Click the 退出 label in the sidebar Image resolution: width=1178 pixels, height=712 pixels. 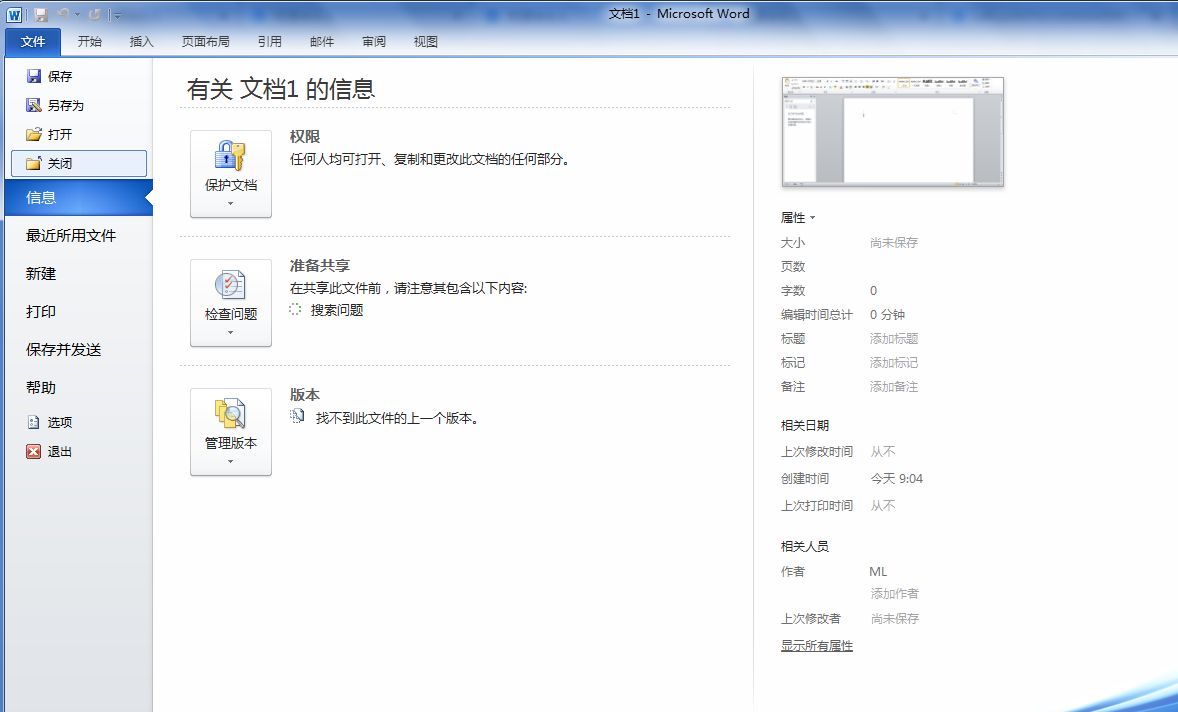pyautogui.click(x=60, y=452)
